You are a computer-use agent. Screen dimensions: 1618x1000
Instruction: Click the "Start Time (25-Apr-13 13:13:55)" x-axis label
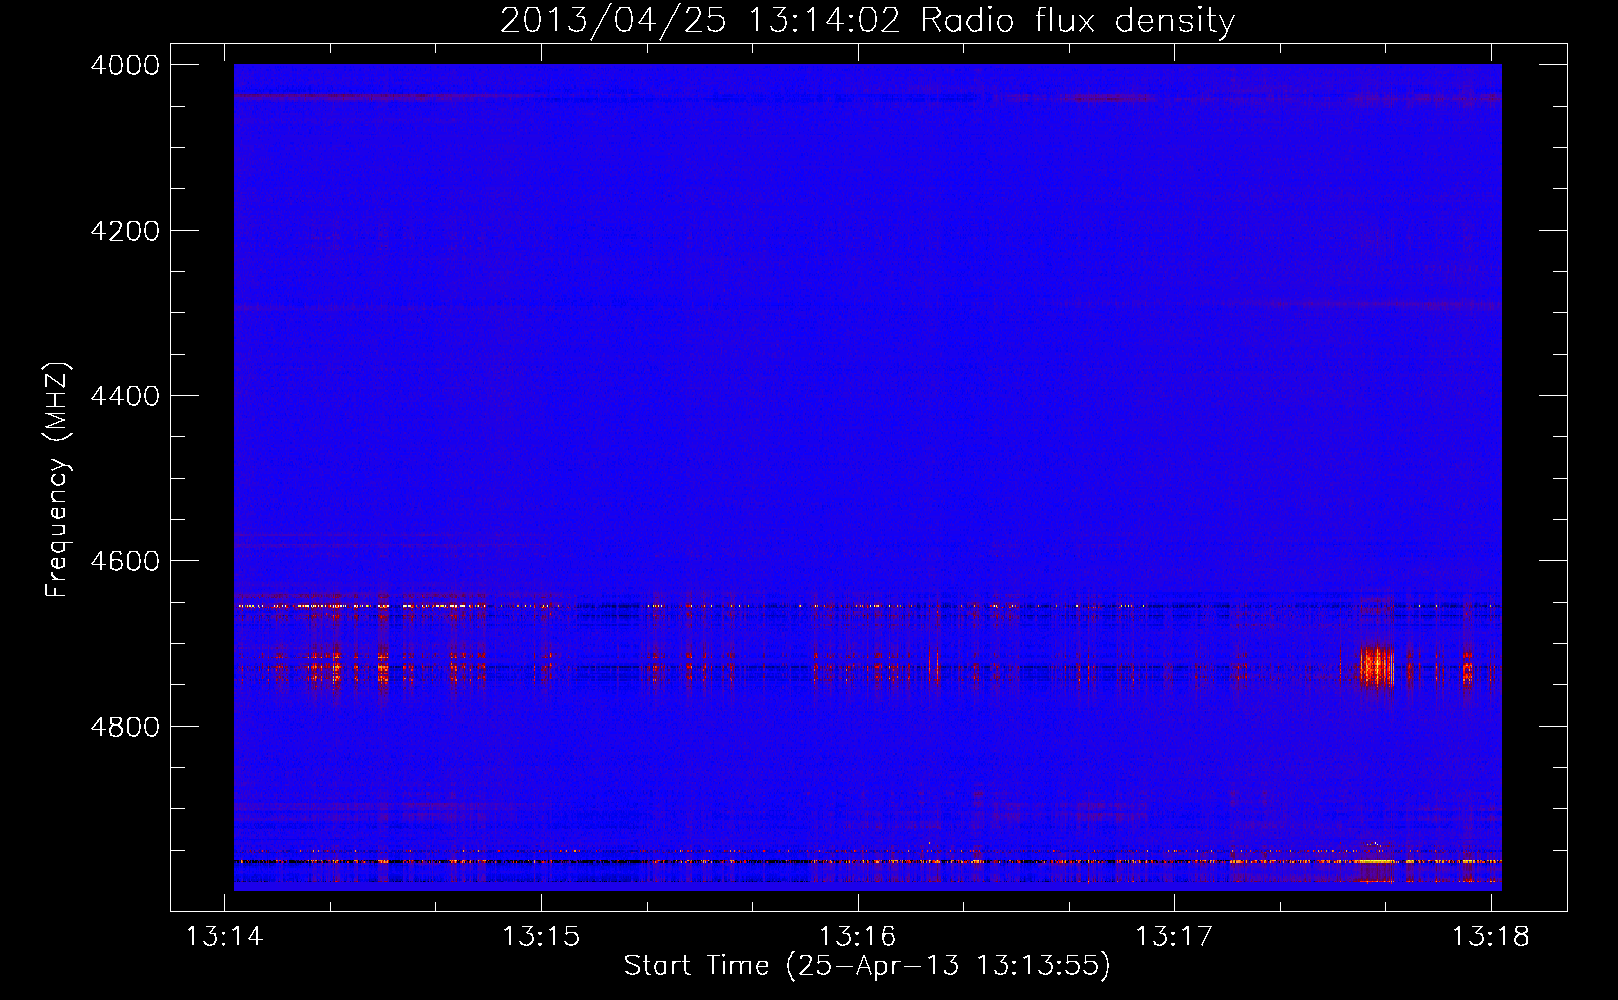click(867, 966)
